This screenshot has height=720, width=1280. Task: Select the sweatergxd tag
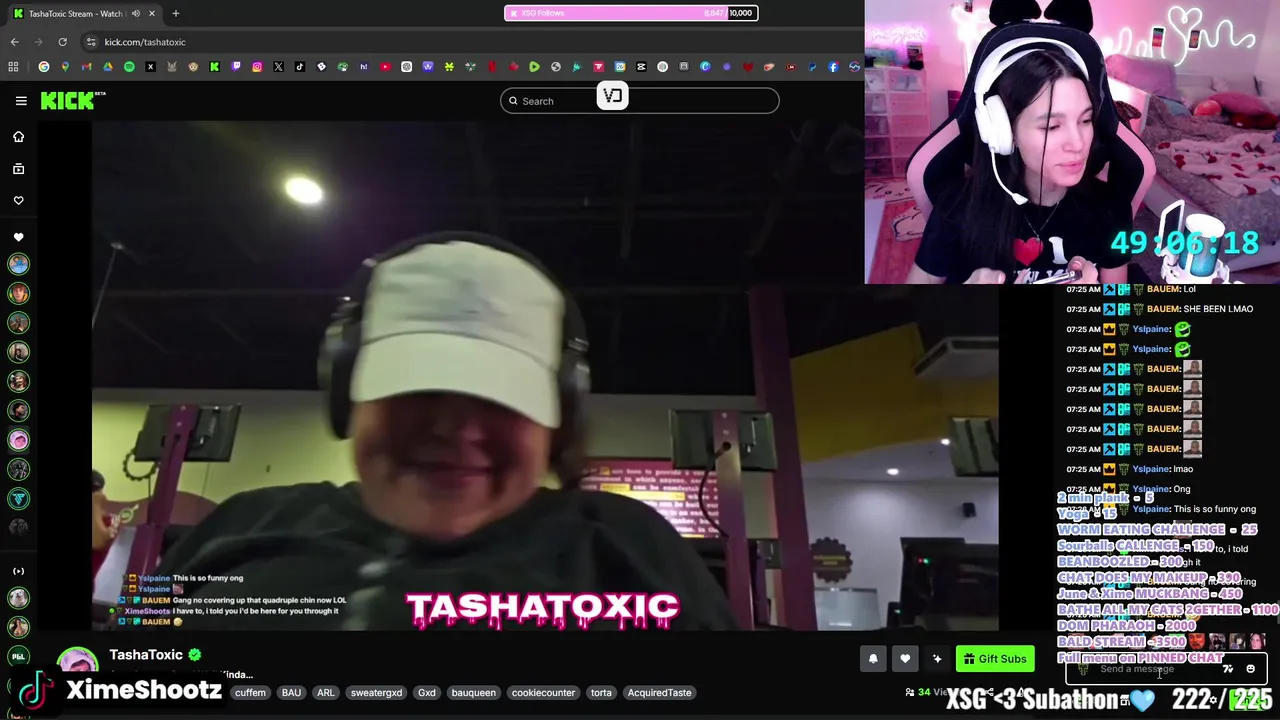376,692
